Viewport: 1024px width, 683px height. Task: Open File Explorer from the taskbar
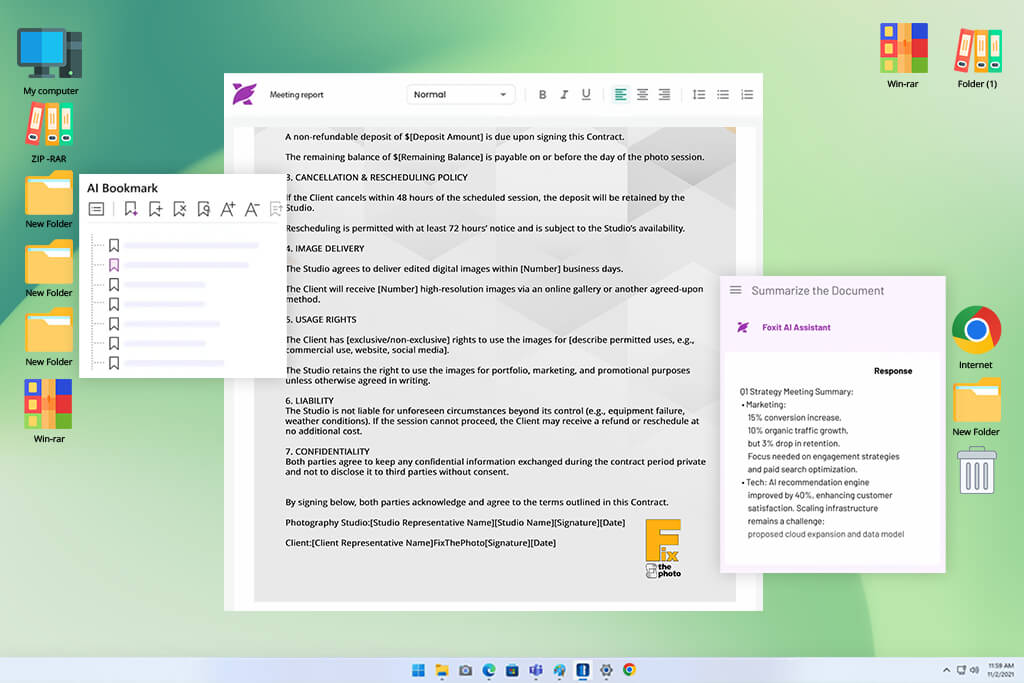(442, 670)
